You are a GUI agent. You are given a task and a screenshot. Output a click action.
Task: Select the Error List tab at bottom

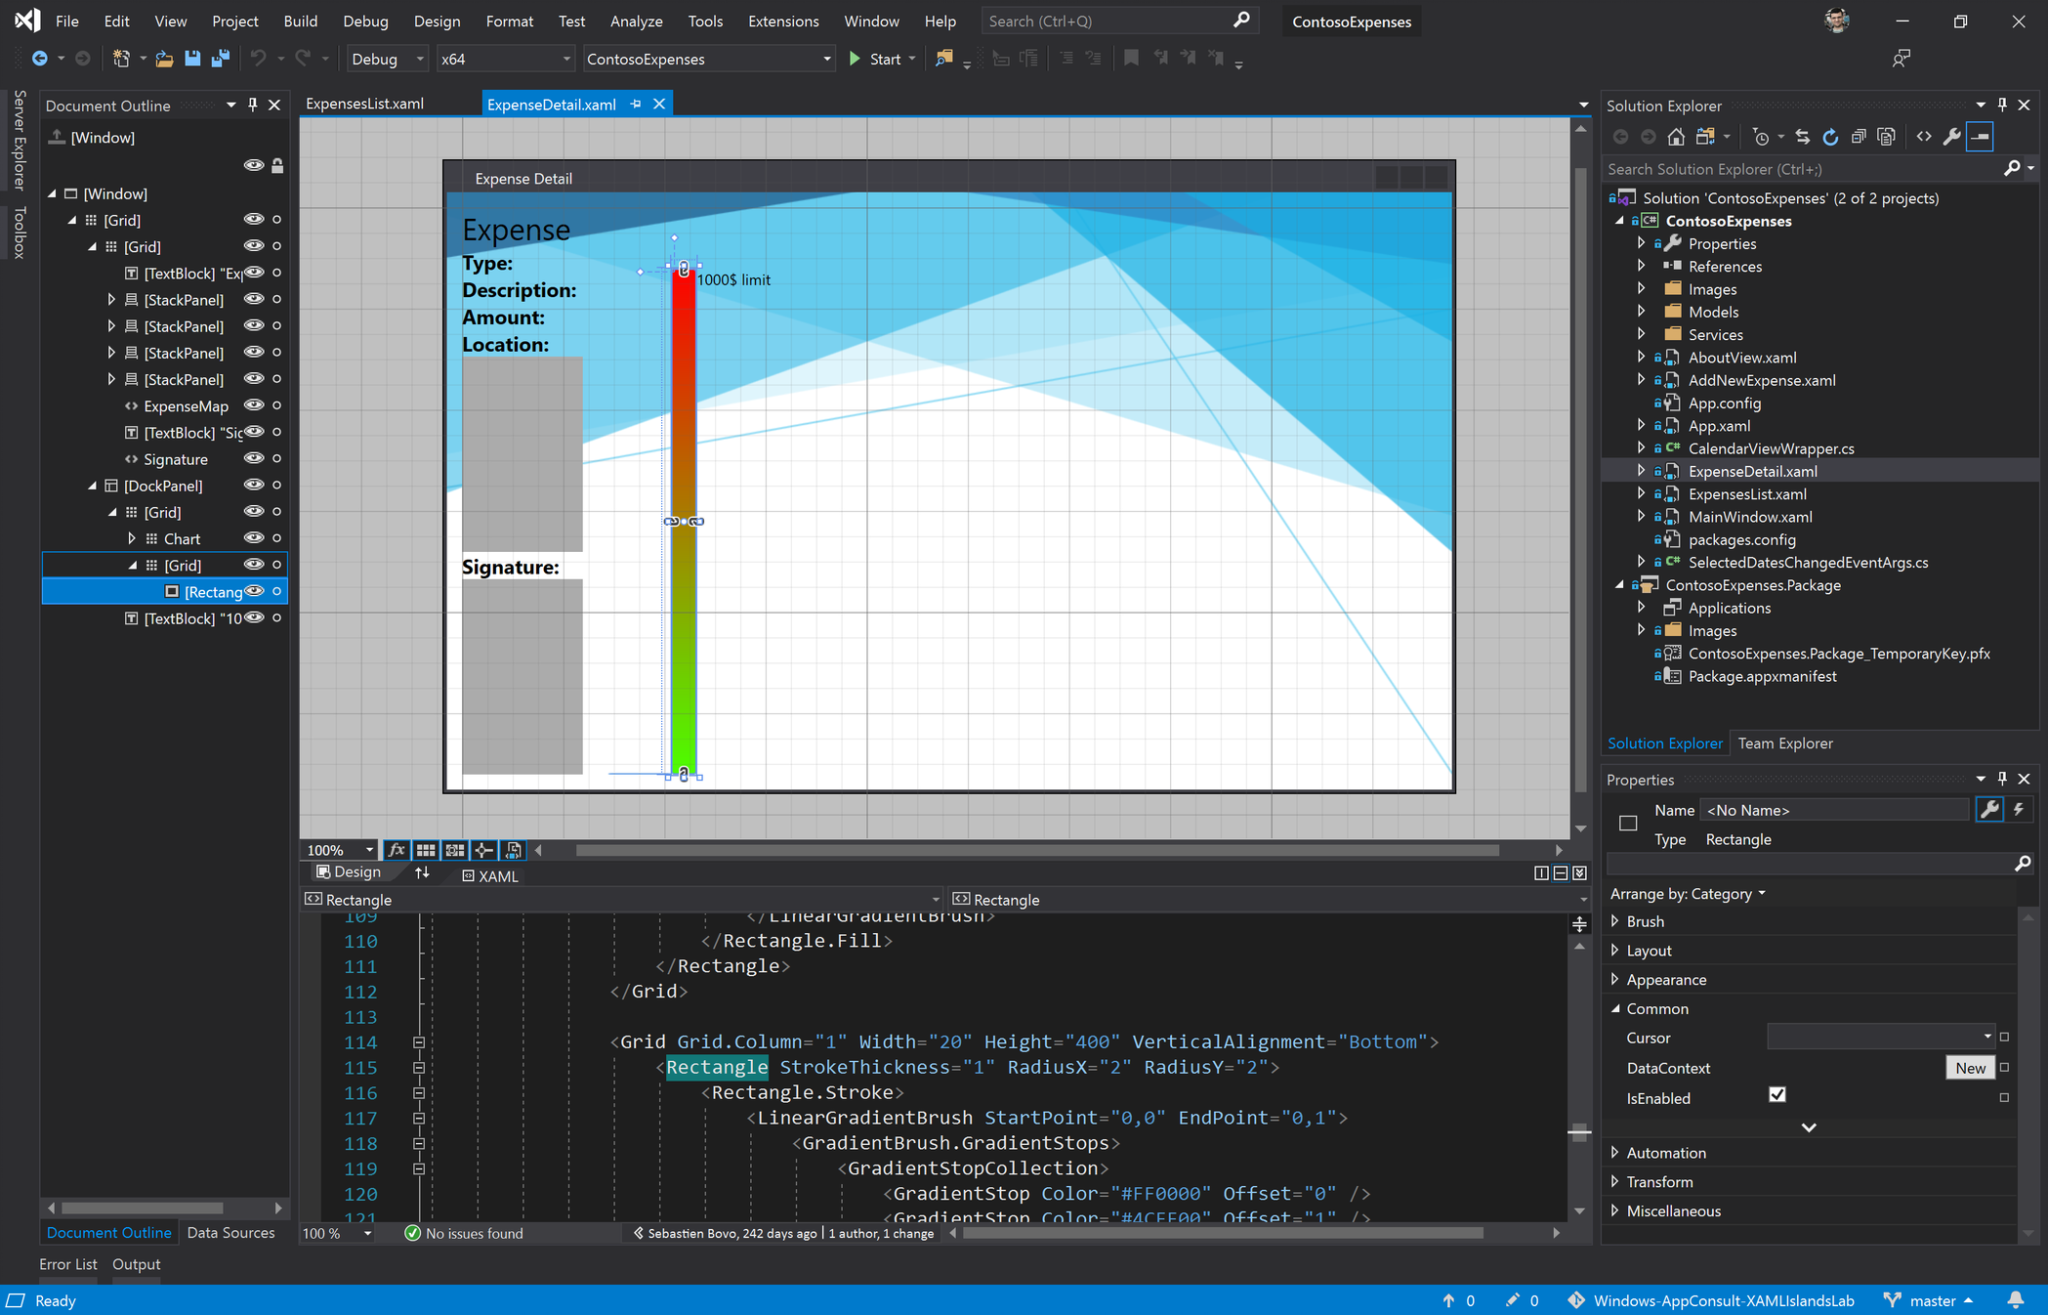tap(69, 1263)
